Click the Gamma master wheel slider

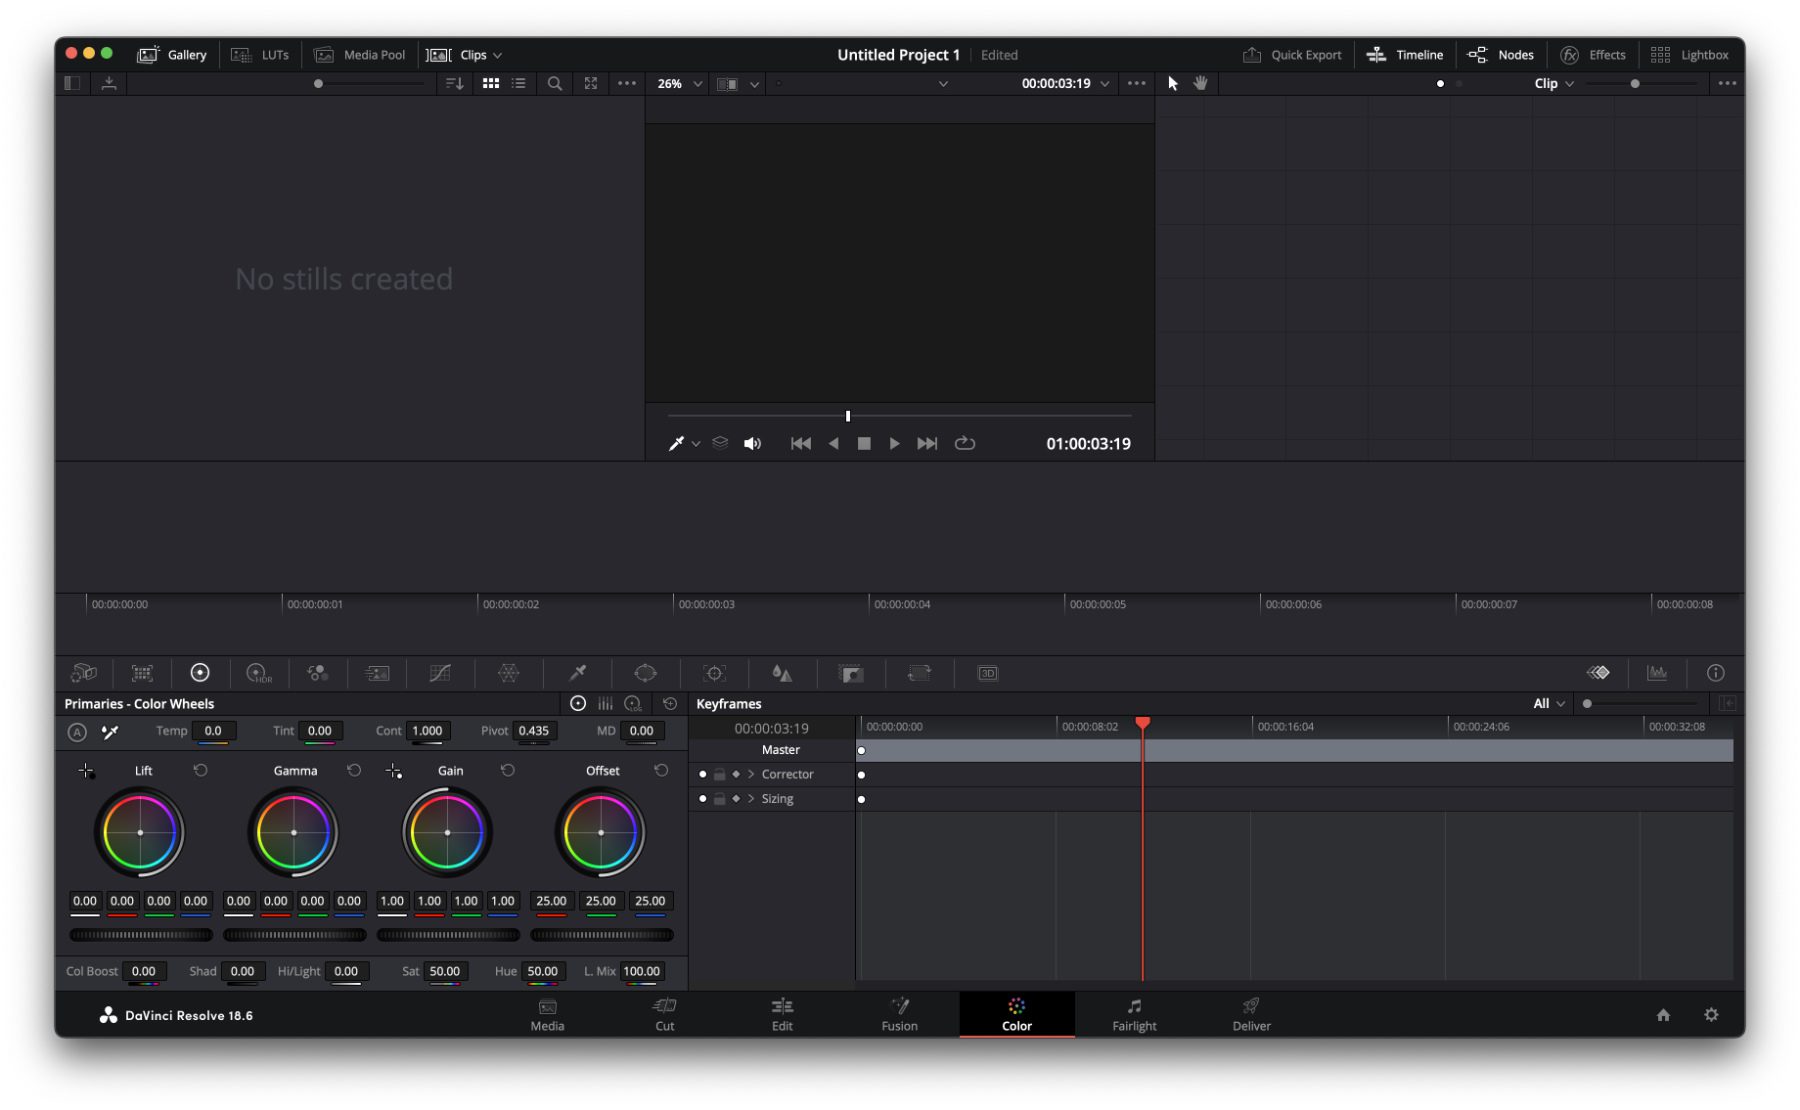coord(294,935)
